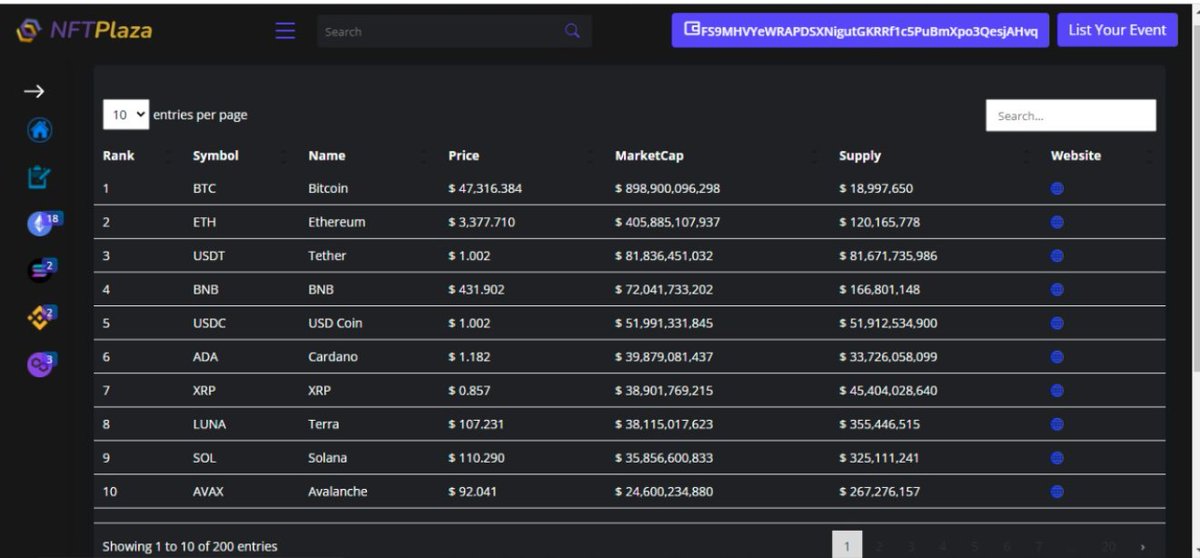The height and width of the screenshot is (558, 1200).
Task: Click the USDT symbol cell
Action: click(x=209, y=256)
